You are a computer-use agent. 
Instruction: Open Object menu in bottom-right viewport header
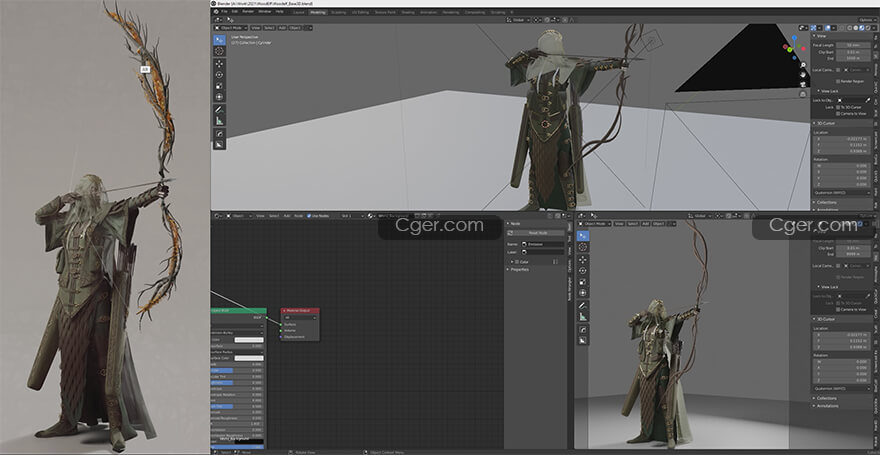pyautogui.click(x=658, y=223)
